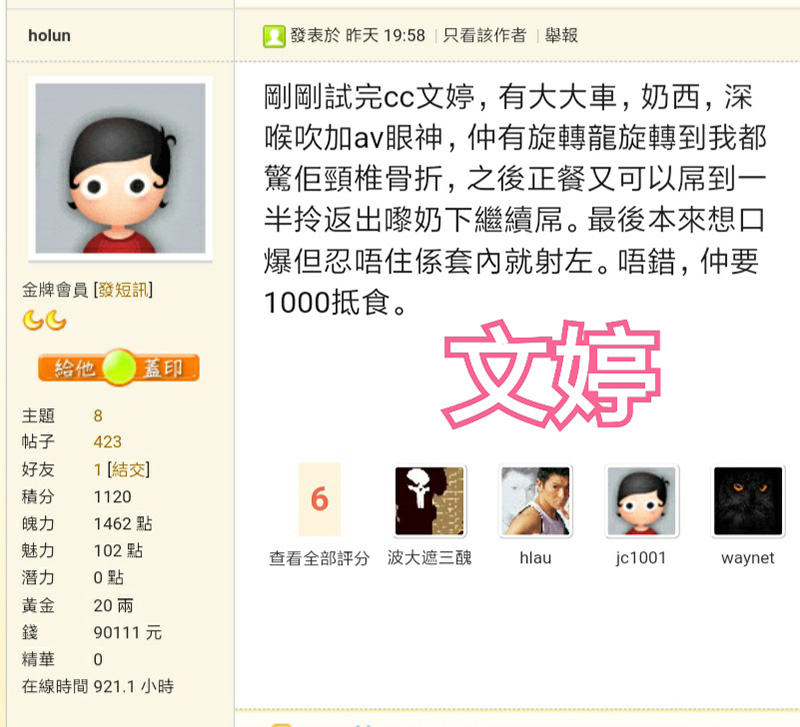Click the 給他蓋印 stamp button
This screenshot has height=727, width=800.
coord(118,367)
